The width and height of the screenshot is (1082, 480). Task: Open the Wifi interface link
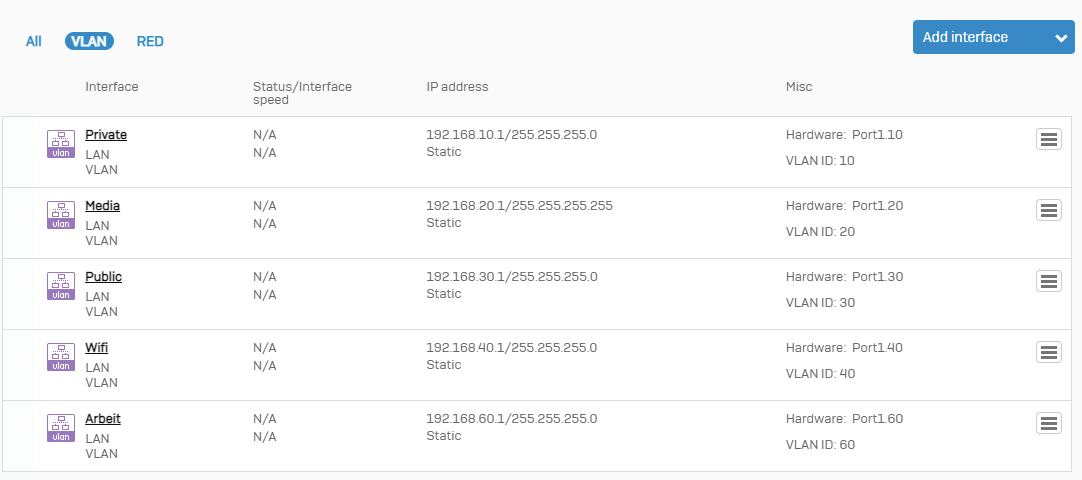(97, 348)
